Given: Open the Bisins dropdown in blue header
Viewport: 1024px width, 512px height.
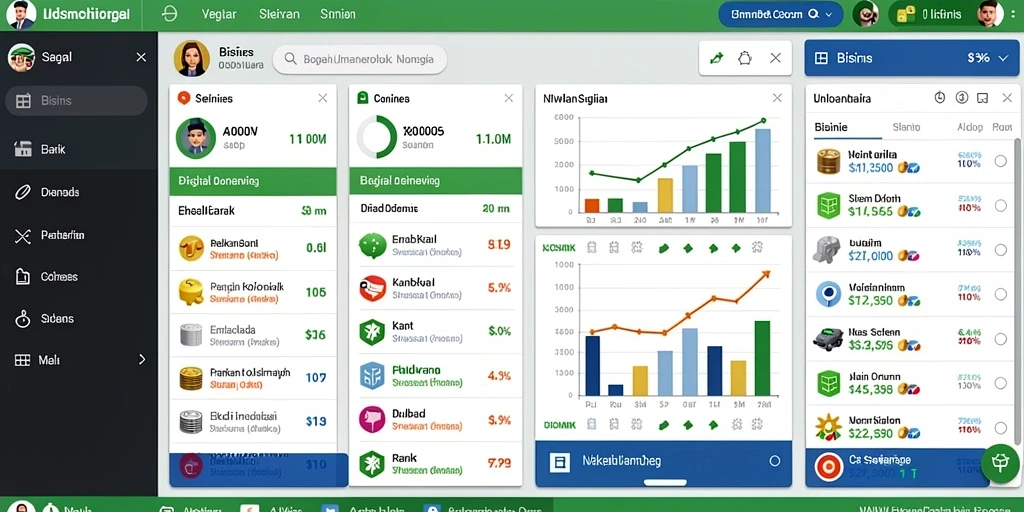Looking at the screenshot, I should pyautogui.click(x=1004, y=58).
